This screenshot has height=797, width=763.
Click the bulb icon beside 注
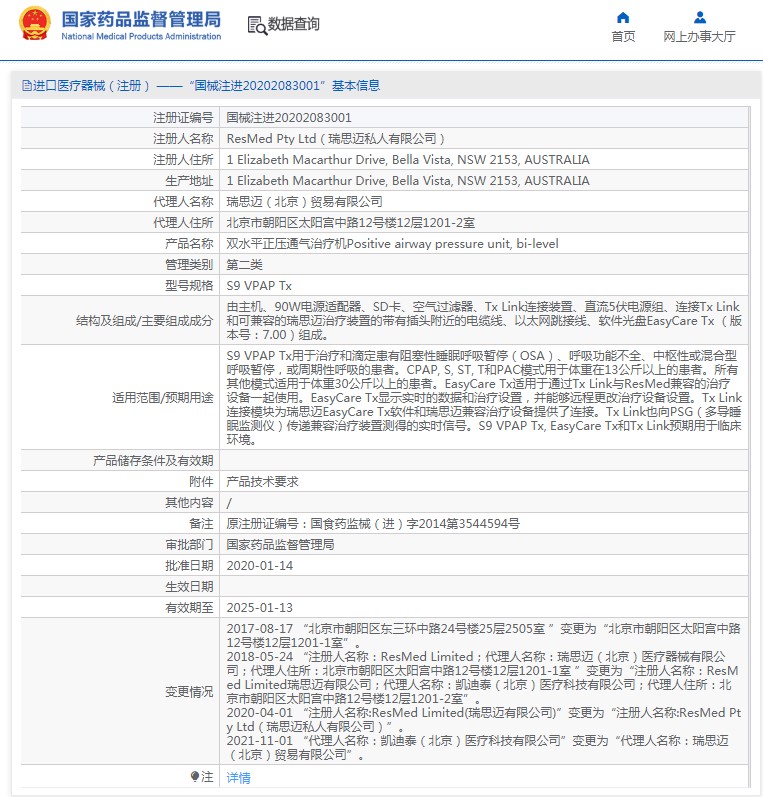[195, 776]
